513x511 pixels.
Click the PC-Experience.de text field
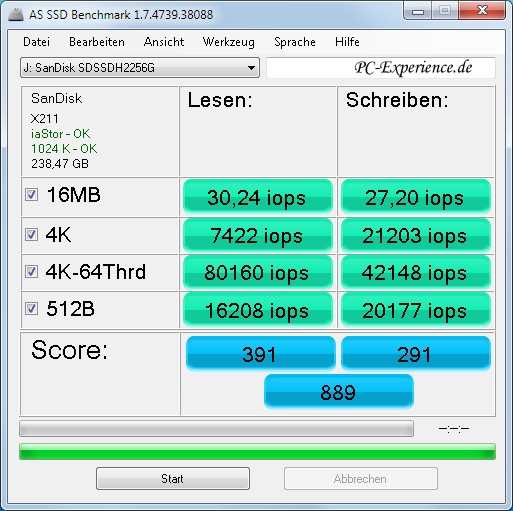pos(381,68)
